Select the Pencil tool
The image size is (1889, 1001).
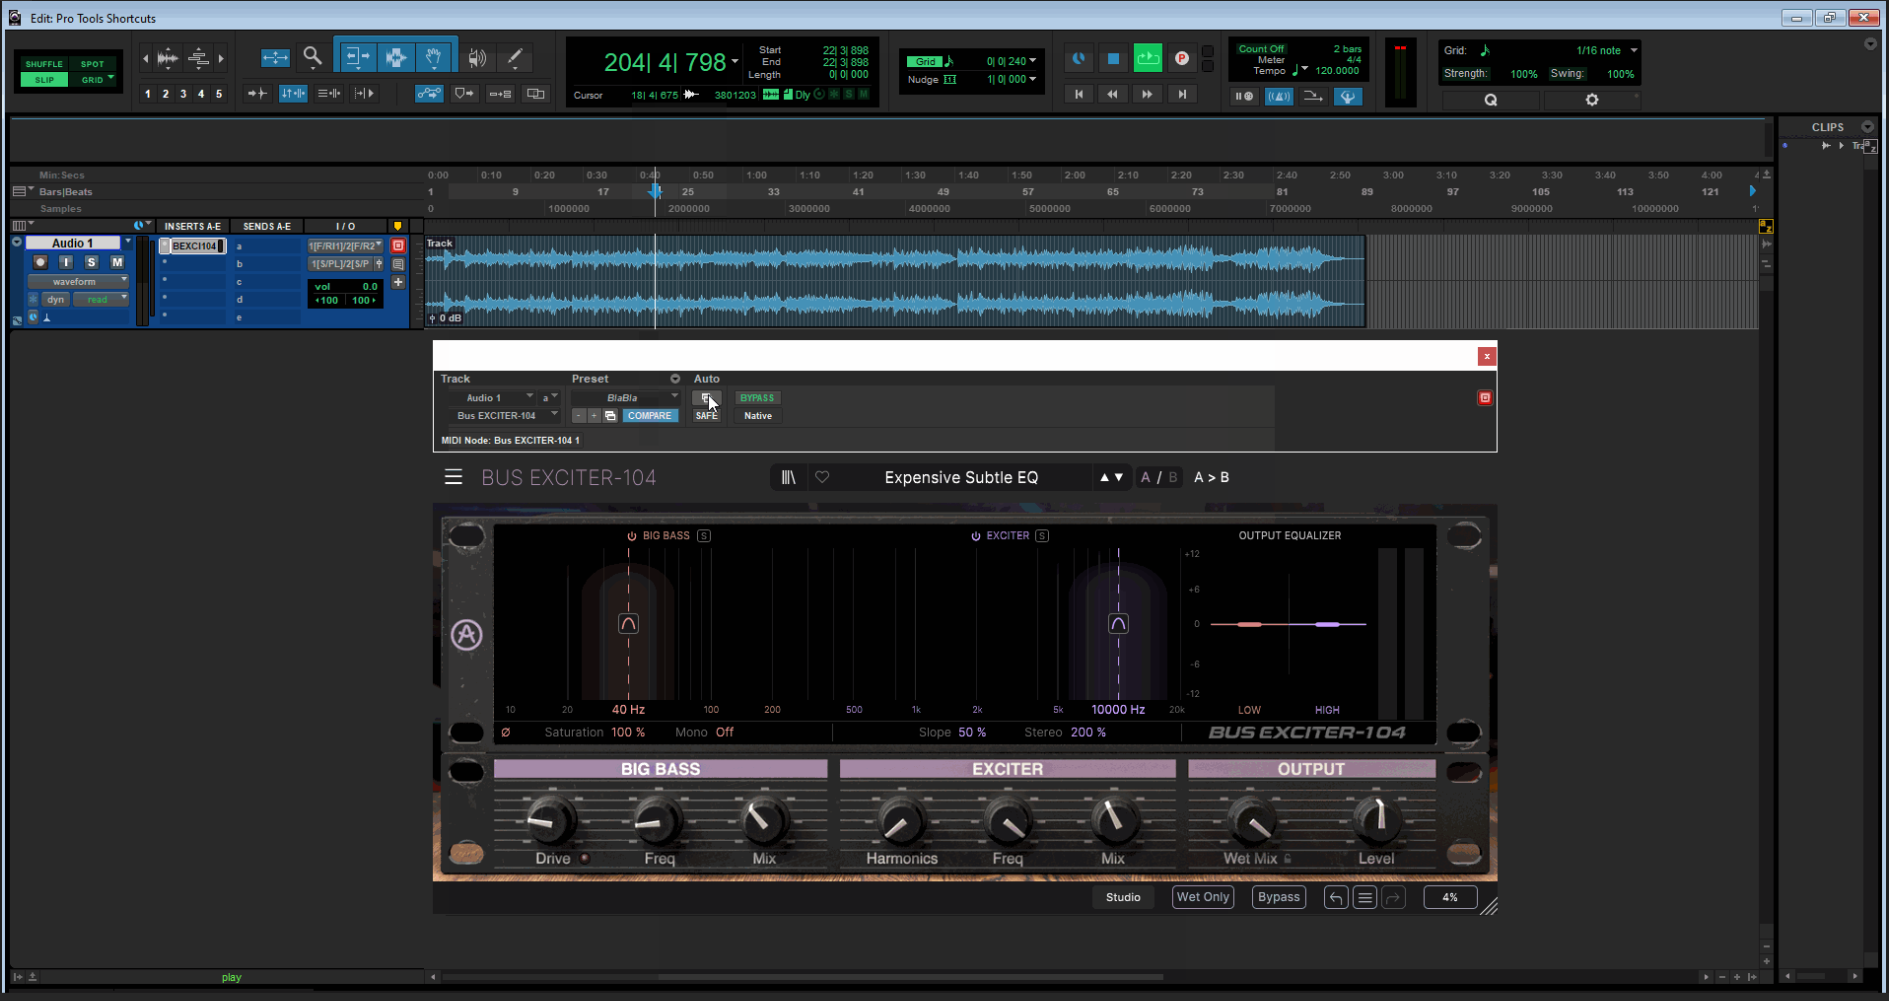click(x=515, y=58)
